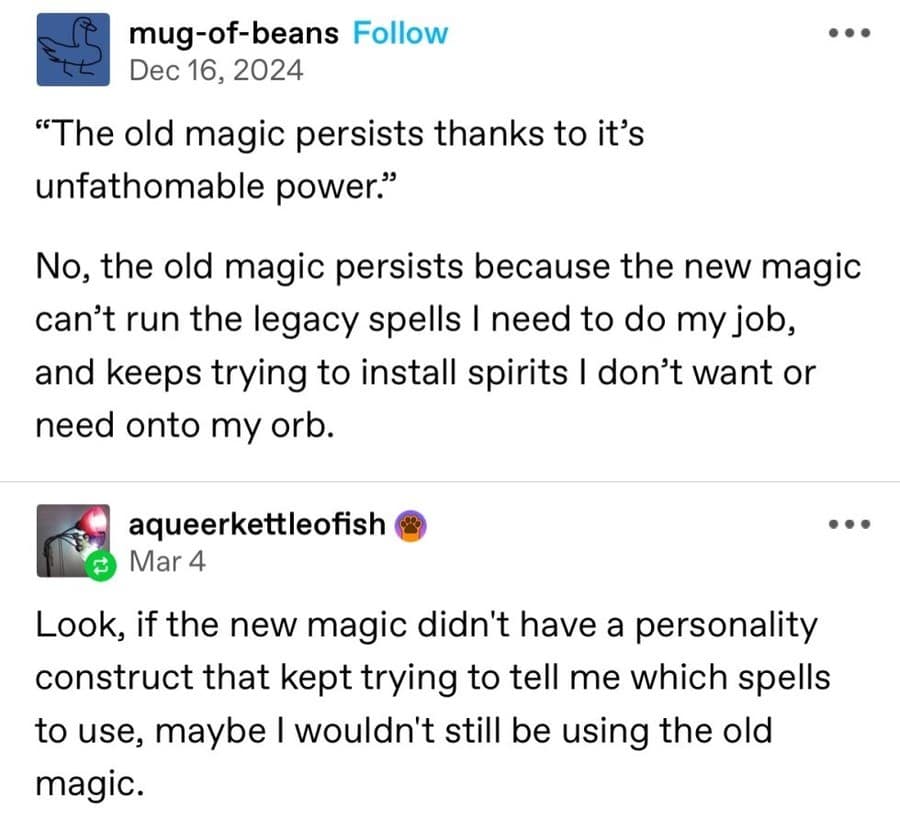900x831 pixels.
Task: Click the Mar 4 post timestamp
Action: [x=168, y=561]
